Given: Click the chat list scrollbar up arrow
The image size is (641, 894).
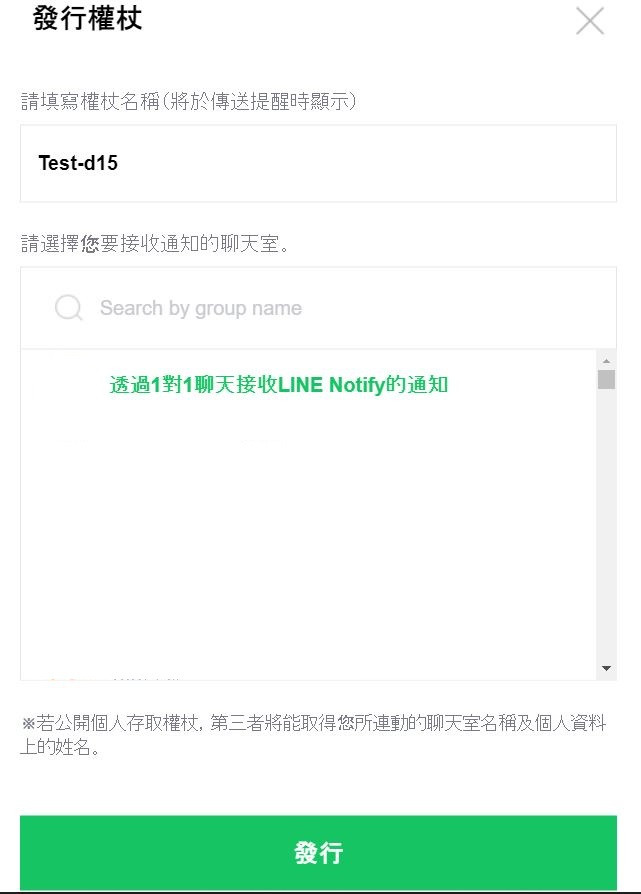Looking at the screenshot, I should pyautogui.click(x=606, y=360).
